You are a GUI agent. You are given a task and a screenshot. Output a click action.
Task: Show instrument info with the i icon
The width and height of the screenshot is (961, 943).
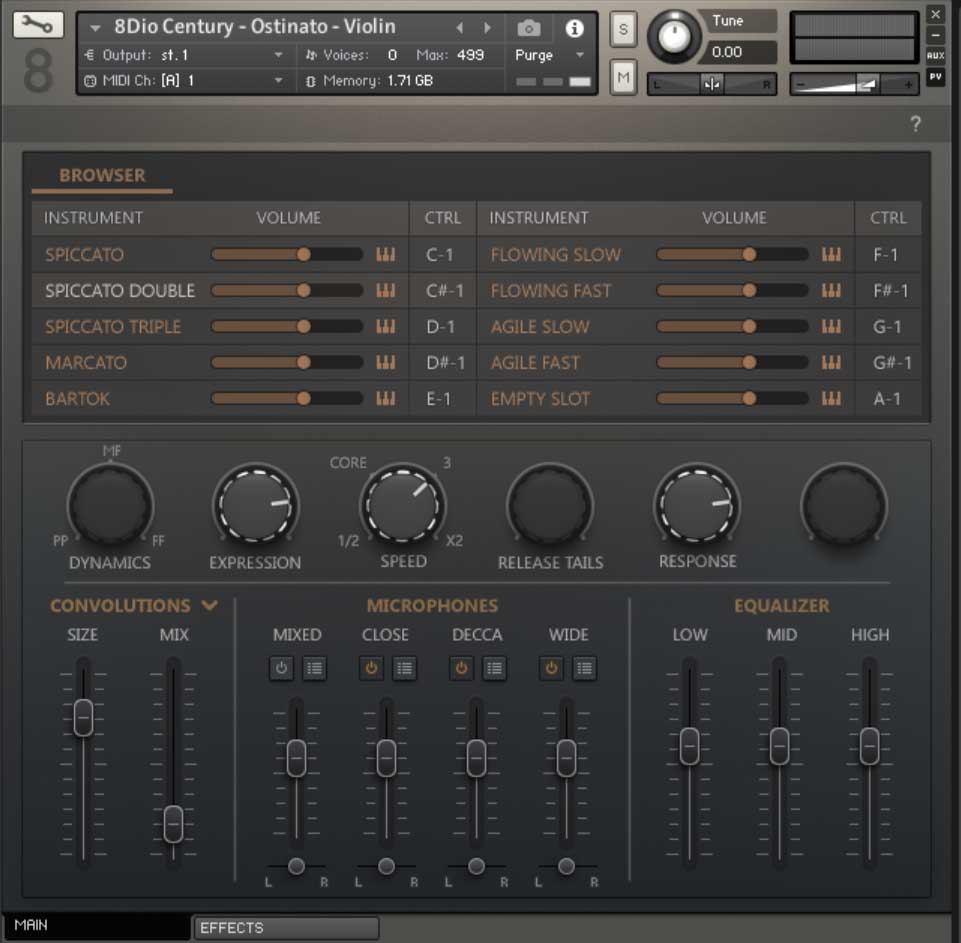click(574, 28)
